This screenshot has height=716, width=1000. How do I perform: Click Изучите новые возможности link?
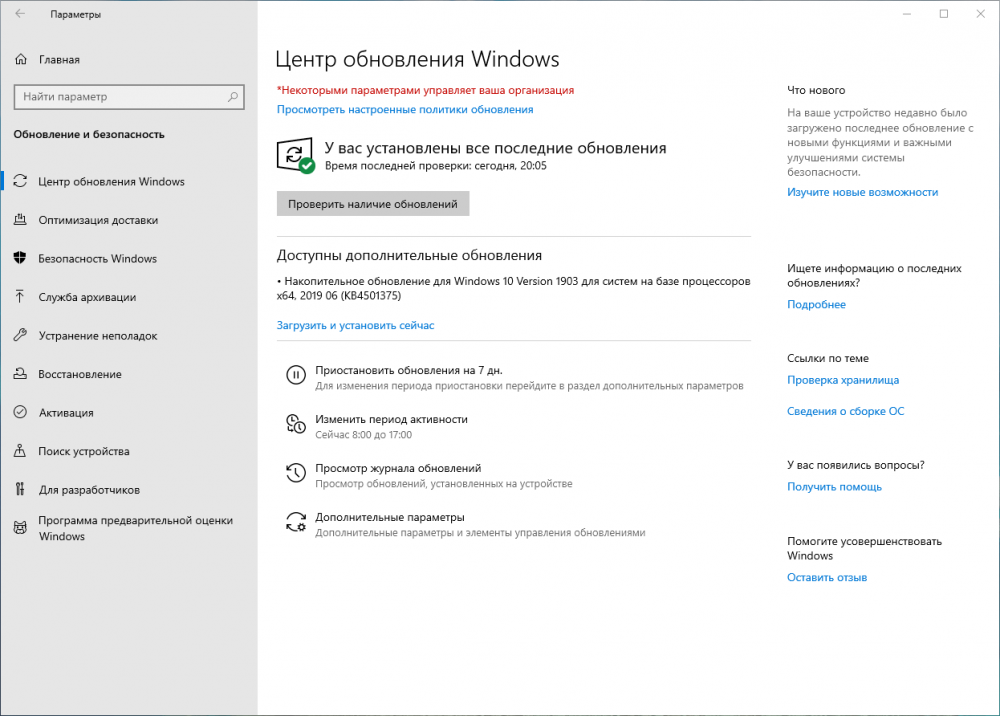[x=862, y=193]
